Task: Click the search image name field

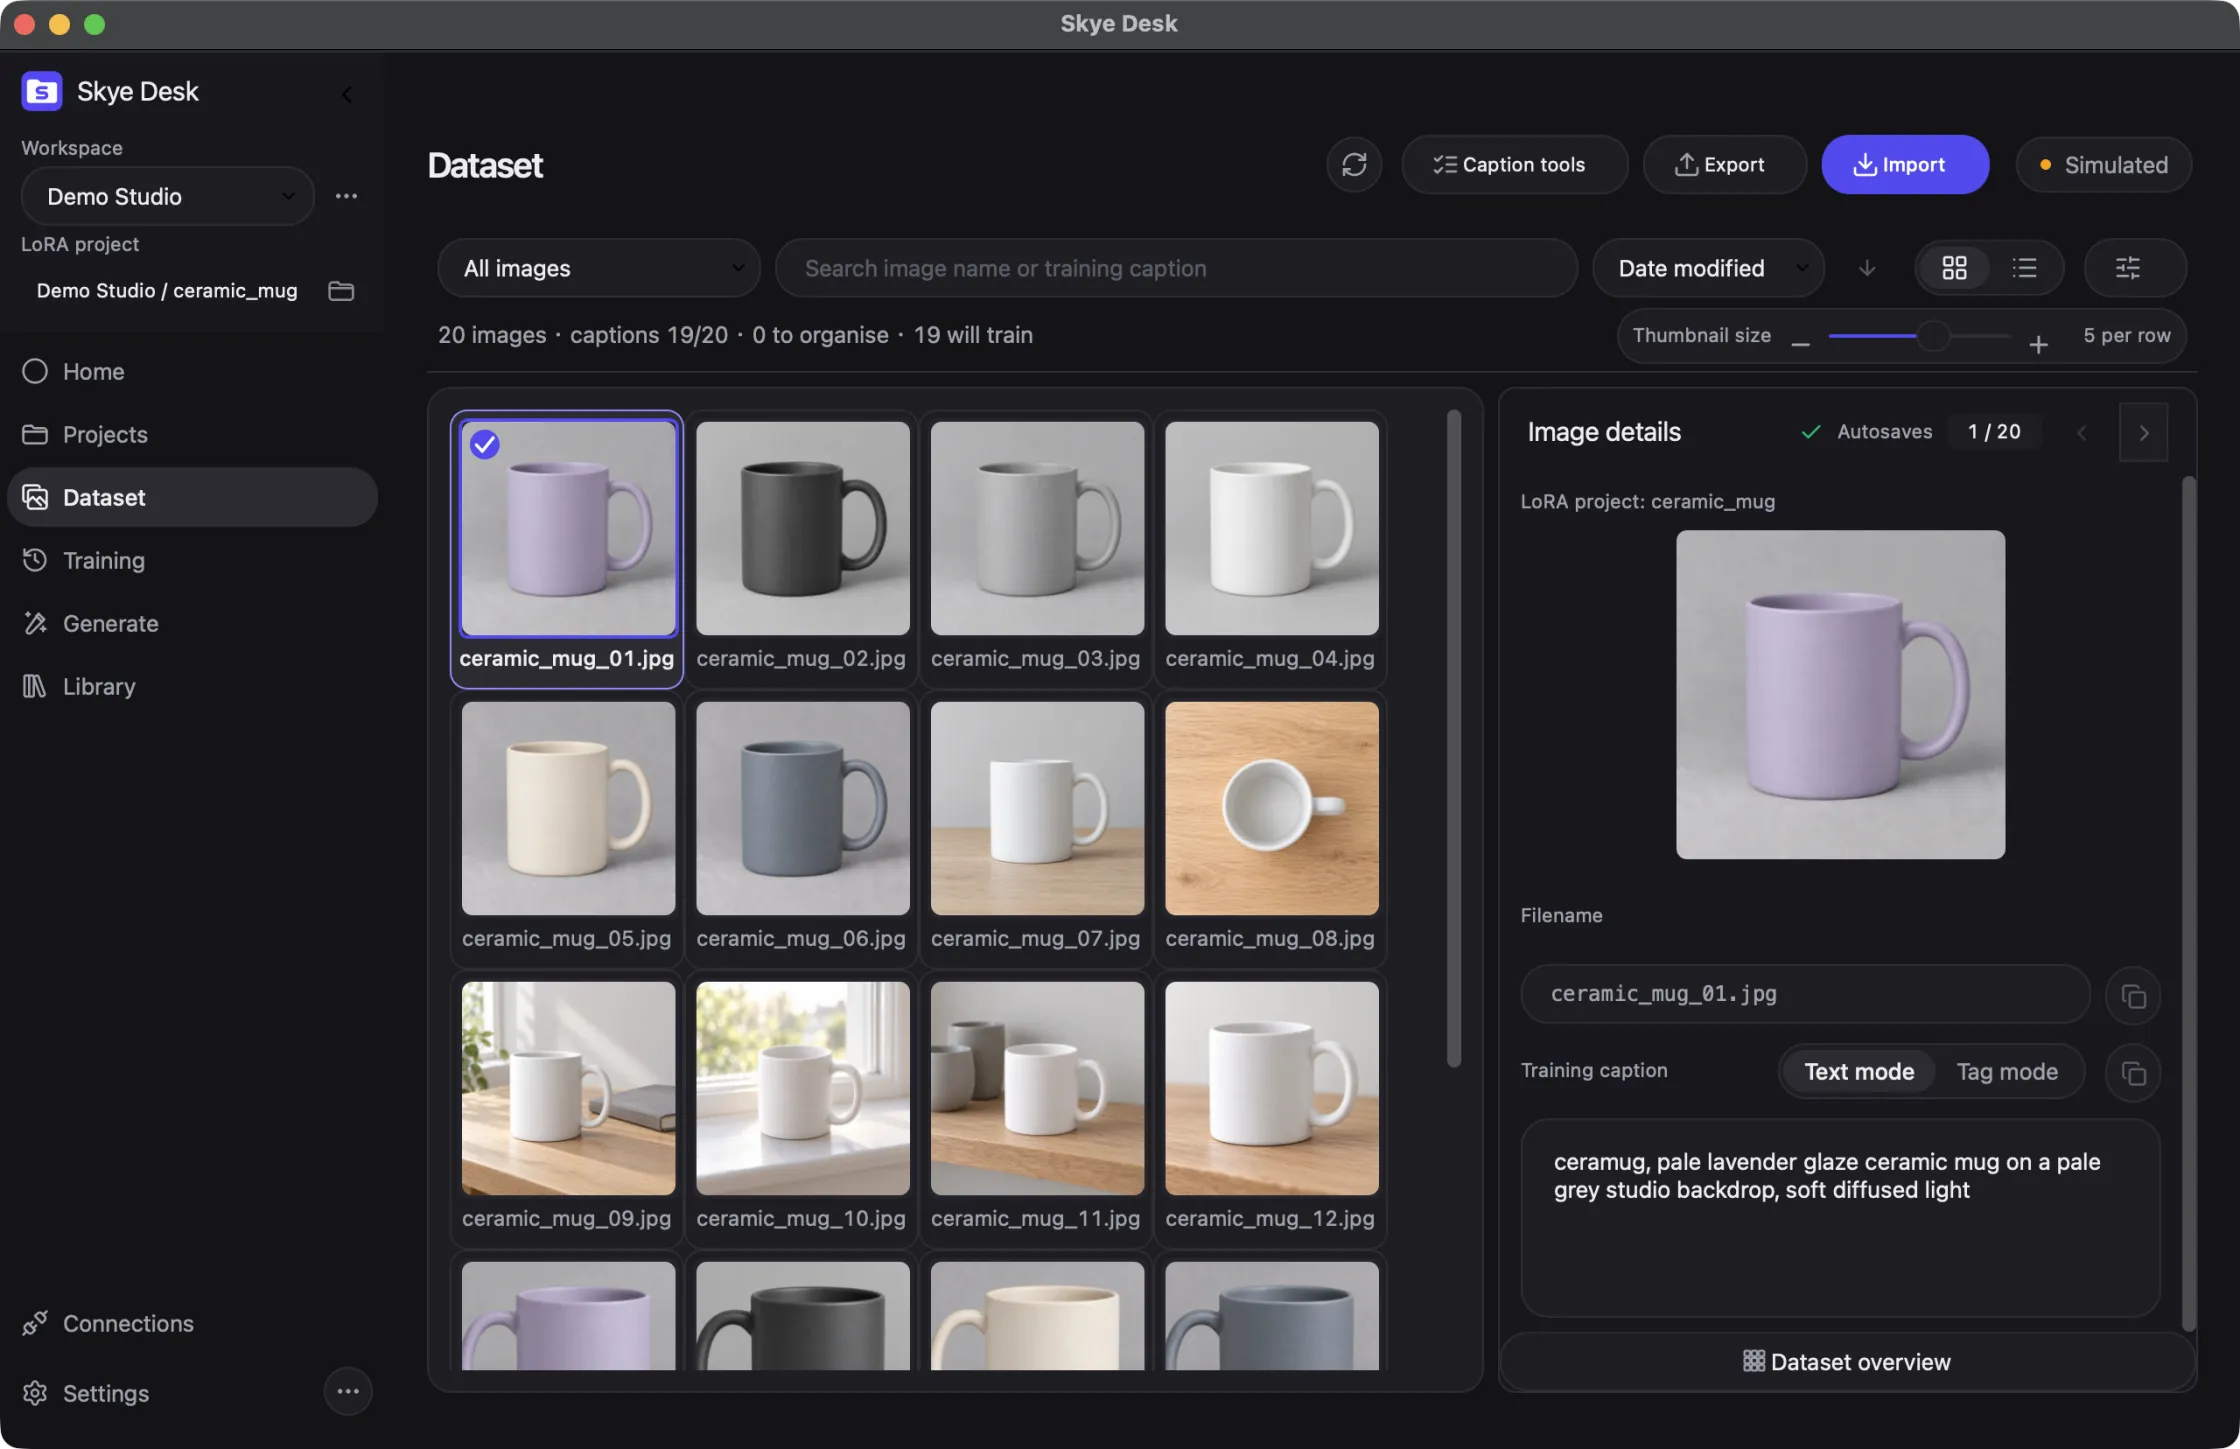Action: point(1176,268)
